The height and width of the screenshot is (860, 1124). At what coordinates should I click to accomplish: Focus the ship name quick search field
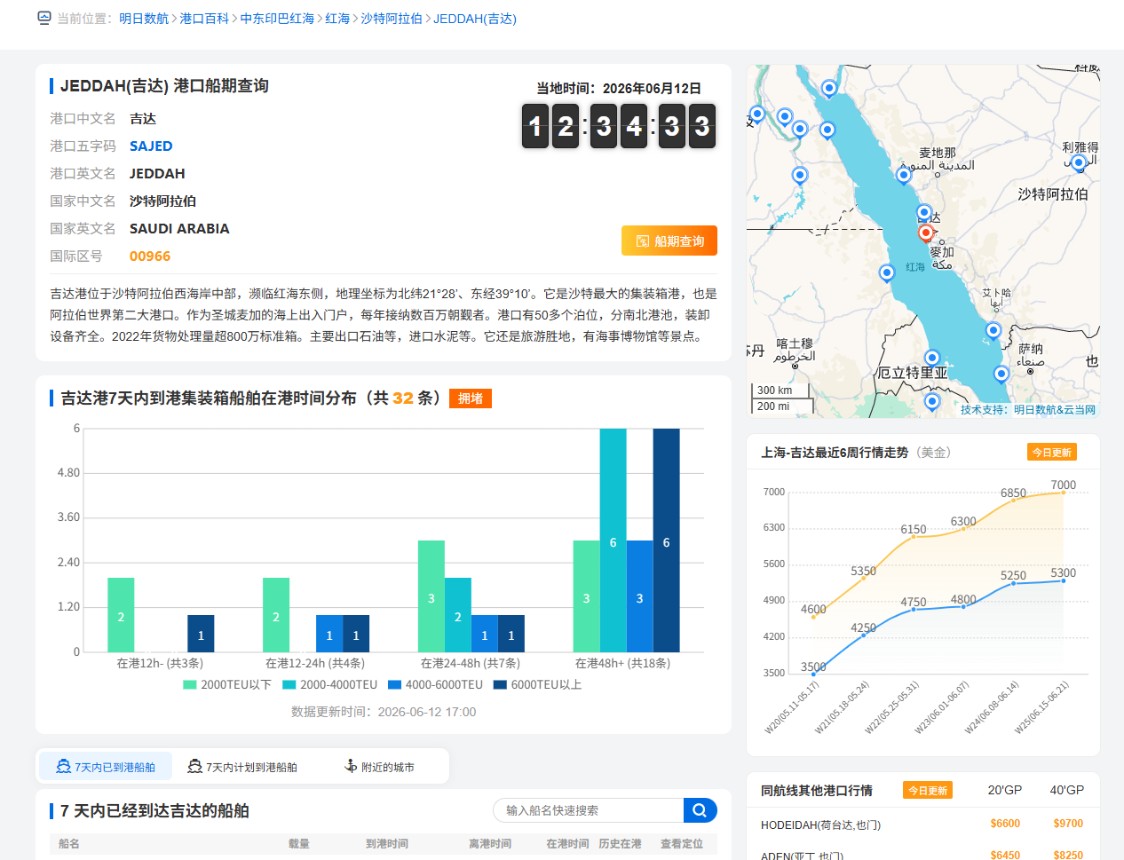point(589,811)
